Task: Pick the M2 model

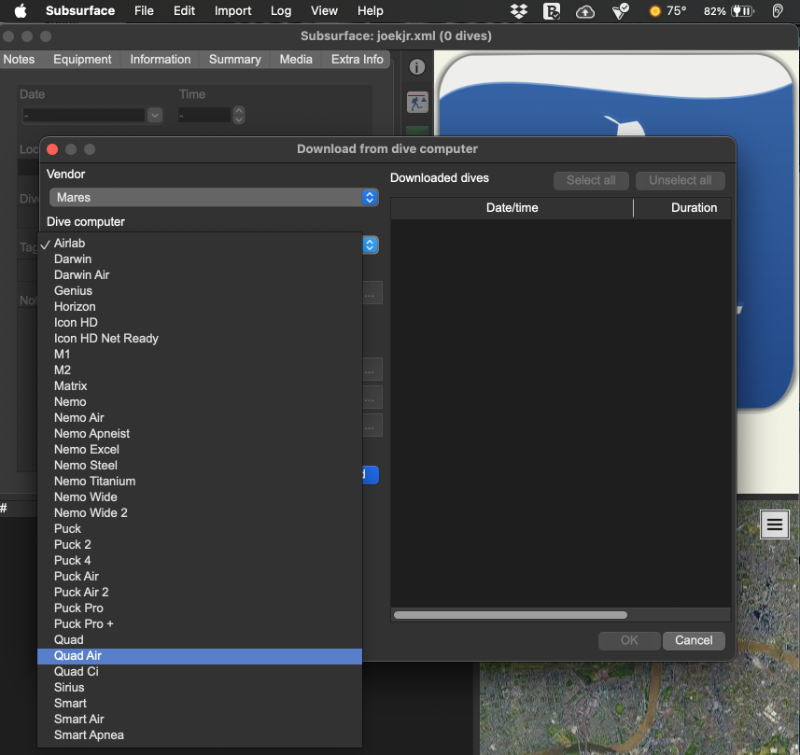Action: [199, 370]
